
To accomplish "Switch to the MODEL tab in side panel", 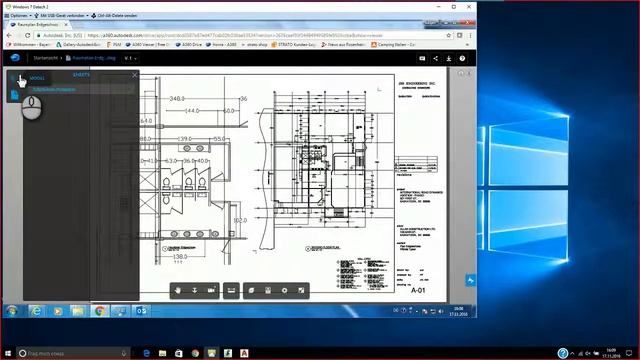I will (37, 78).
